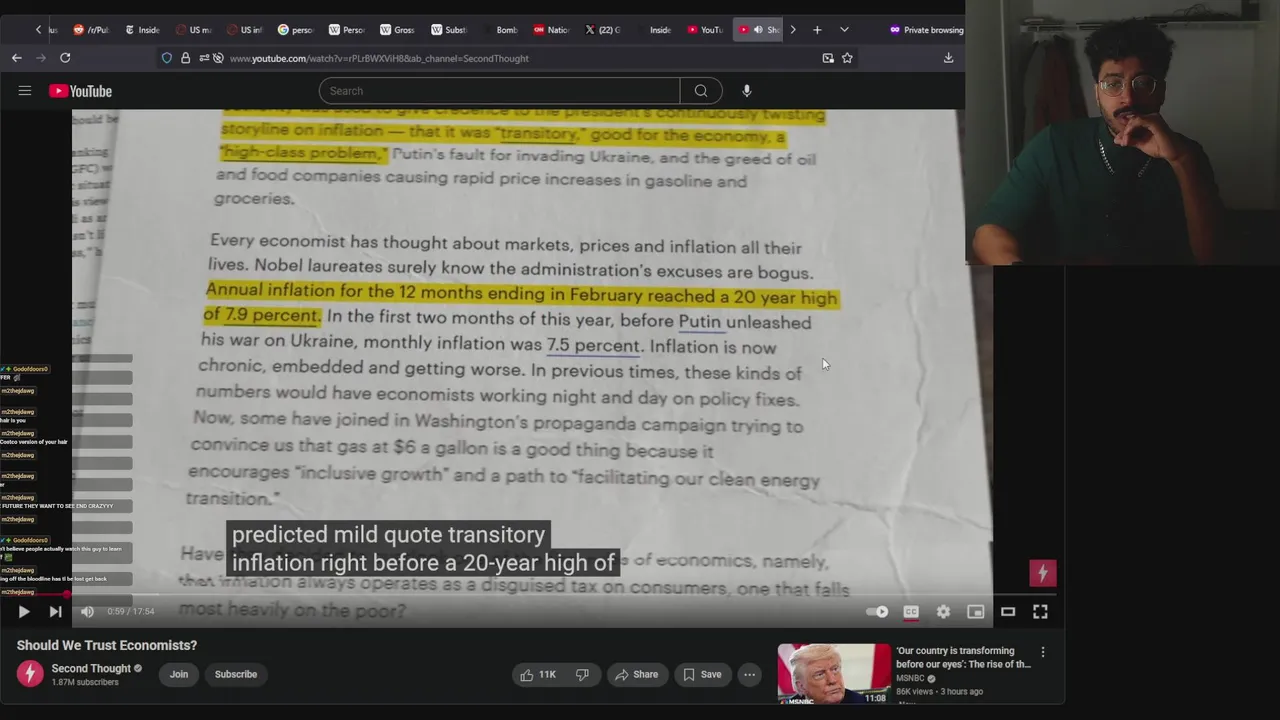Open browser downloads panel
Image resolution: width=1280 pixels, height=720 pixels.
948,58
